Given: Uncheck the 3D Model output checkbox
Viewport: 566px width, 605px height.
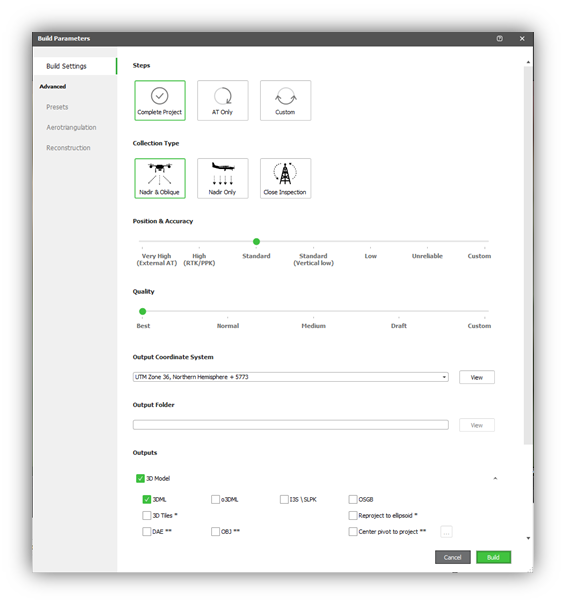Looking at the screenshot, I should (x=140, y=478).
